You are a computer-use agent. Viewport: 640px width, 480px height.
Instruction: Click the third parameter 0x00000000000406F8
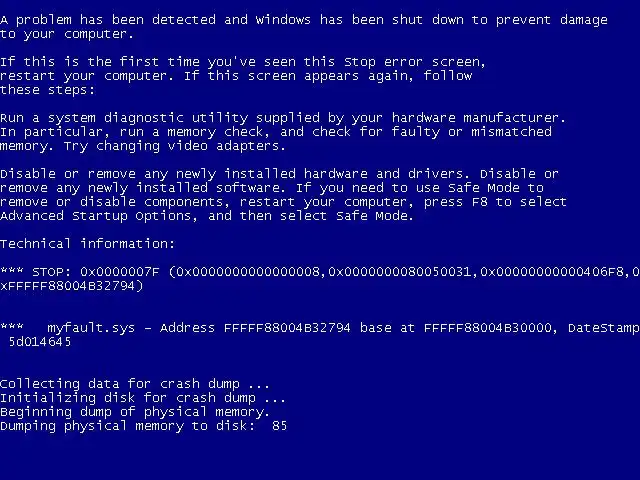(551, 272)
